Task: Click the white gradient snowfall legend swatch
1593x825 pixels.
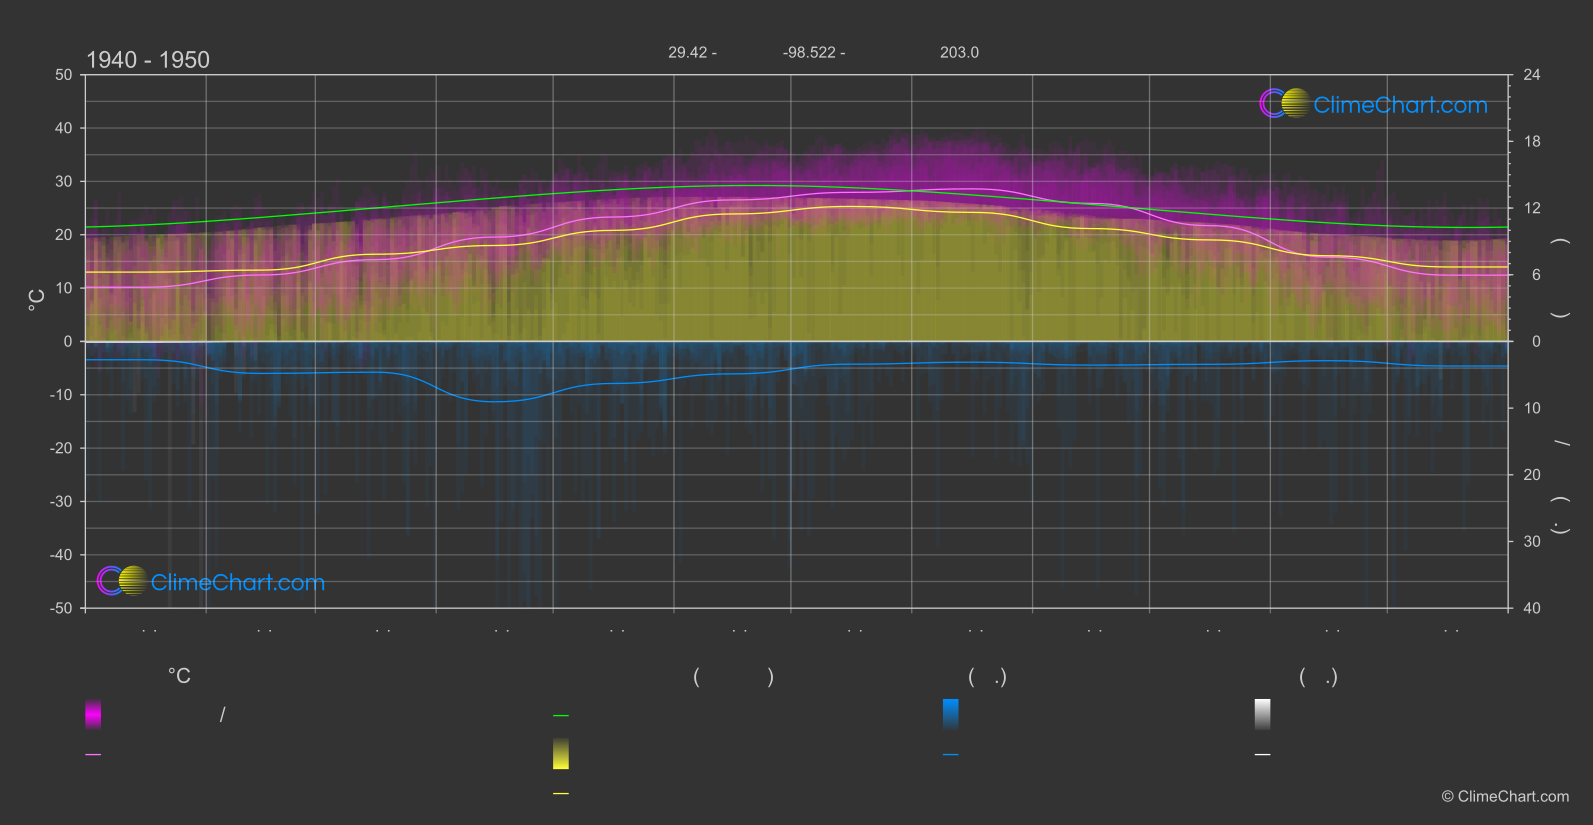Action: coord(1262,714)
